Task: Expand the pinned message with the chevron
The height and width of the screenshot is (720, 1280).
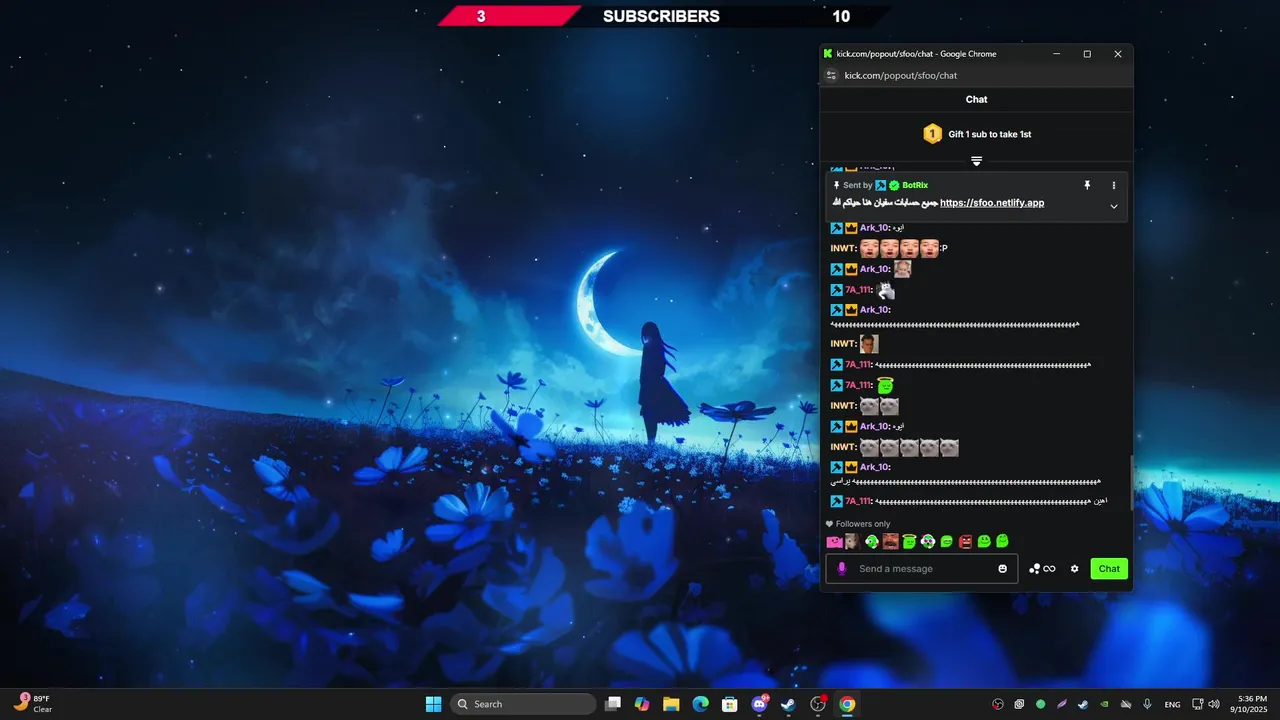Action: (x=1114, y=206)
